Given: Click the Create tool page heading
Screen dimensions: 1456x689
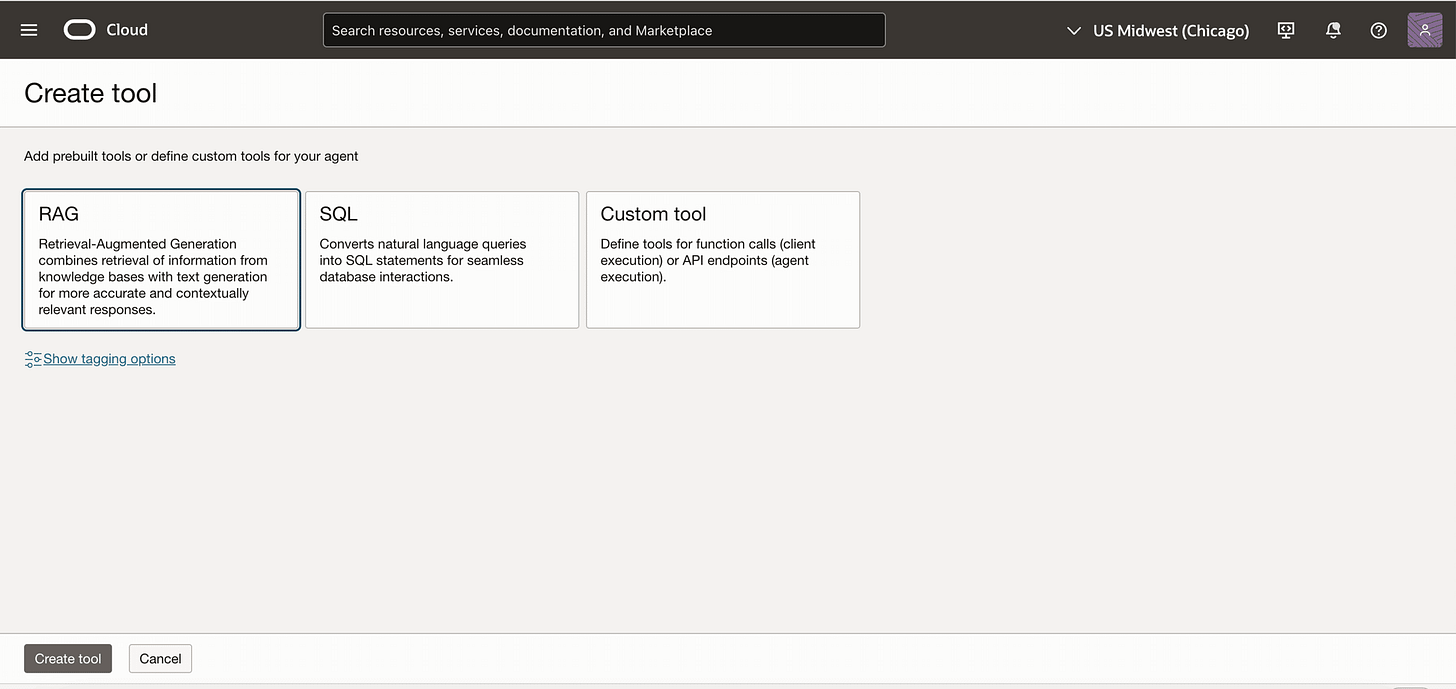Looking at the screenshot, I should (x=91, y=93).
